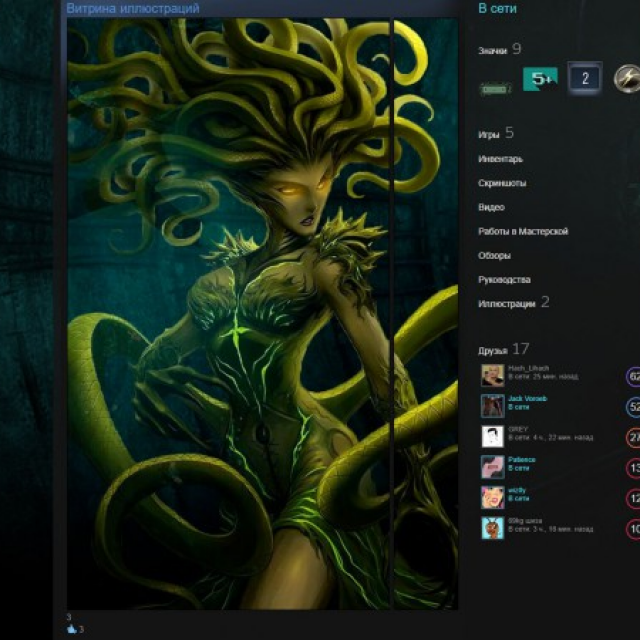Click the thumbs-up rating icon below the artwork
Viewport: 640px width, 640px height.
(72, 629)
